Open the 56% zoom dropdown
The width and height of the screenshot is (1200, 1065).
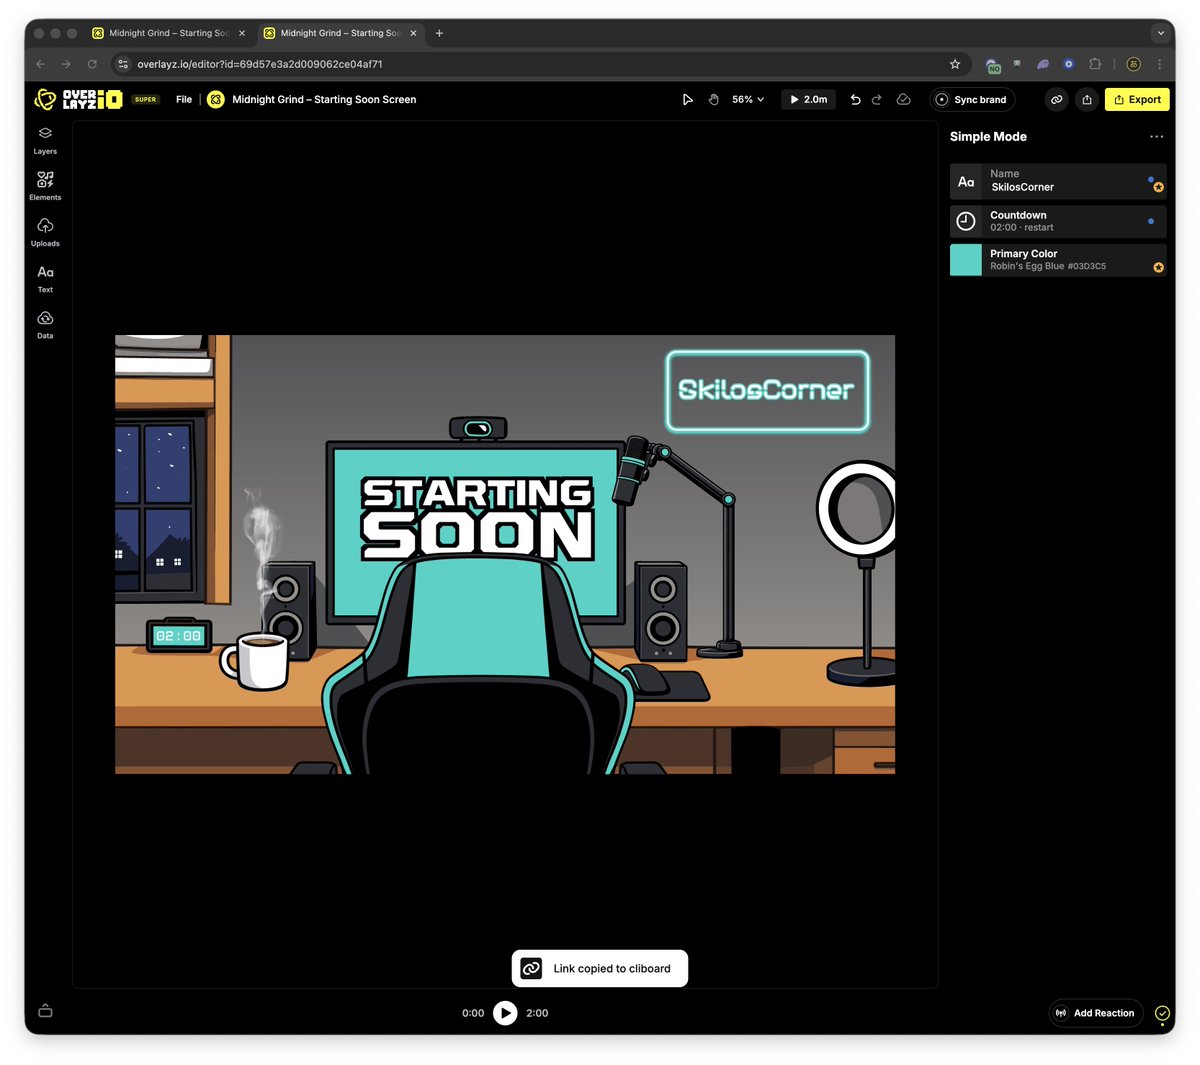pyautogui.click(x=748, y=99)
